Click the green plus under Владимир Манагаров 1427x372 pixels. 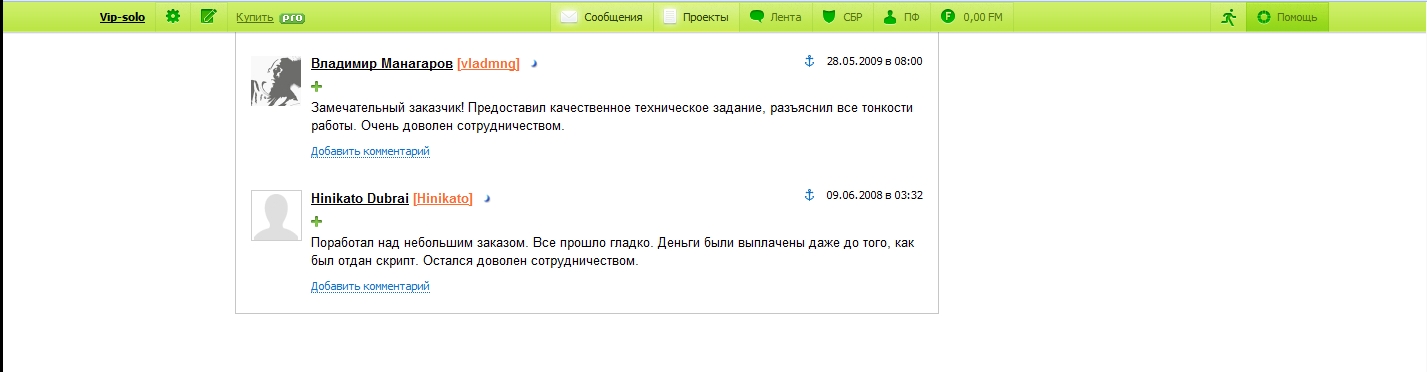(317, 86)
